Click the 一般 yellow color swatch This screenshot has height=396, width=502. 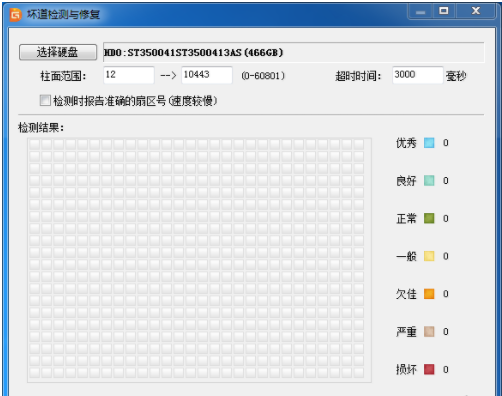(x=429, y=256)
